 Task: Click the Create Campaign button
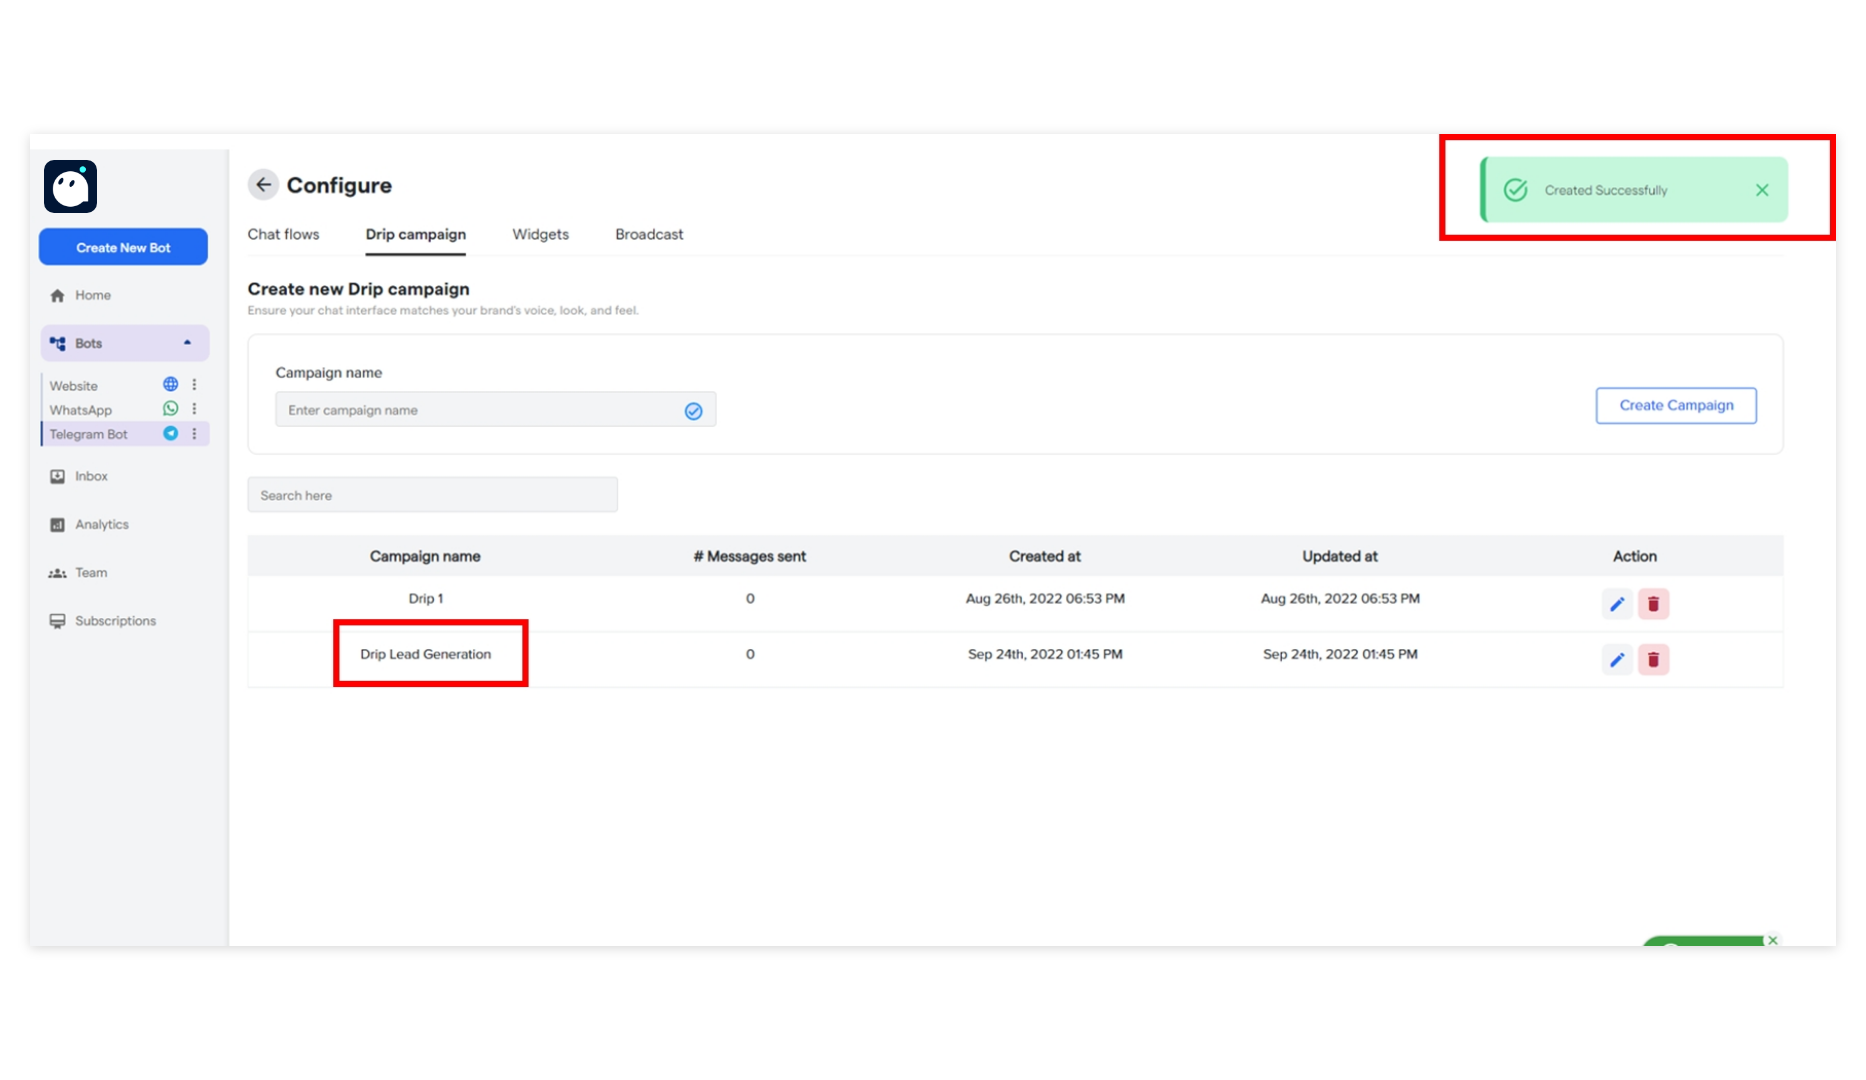(x=1676, y=405)
